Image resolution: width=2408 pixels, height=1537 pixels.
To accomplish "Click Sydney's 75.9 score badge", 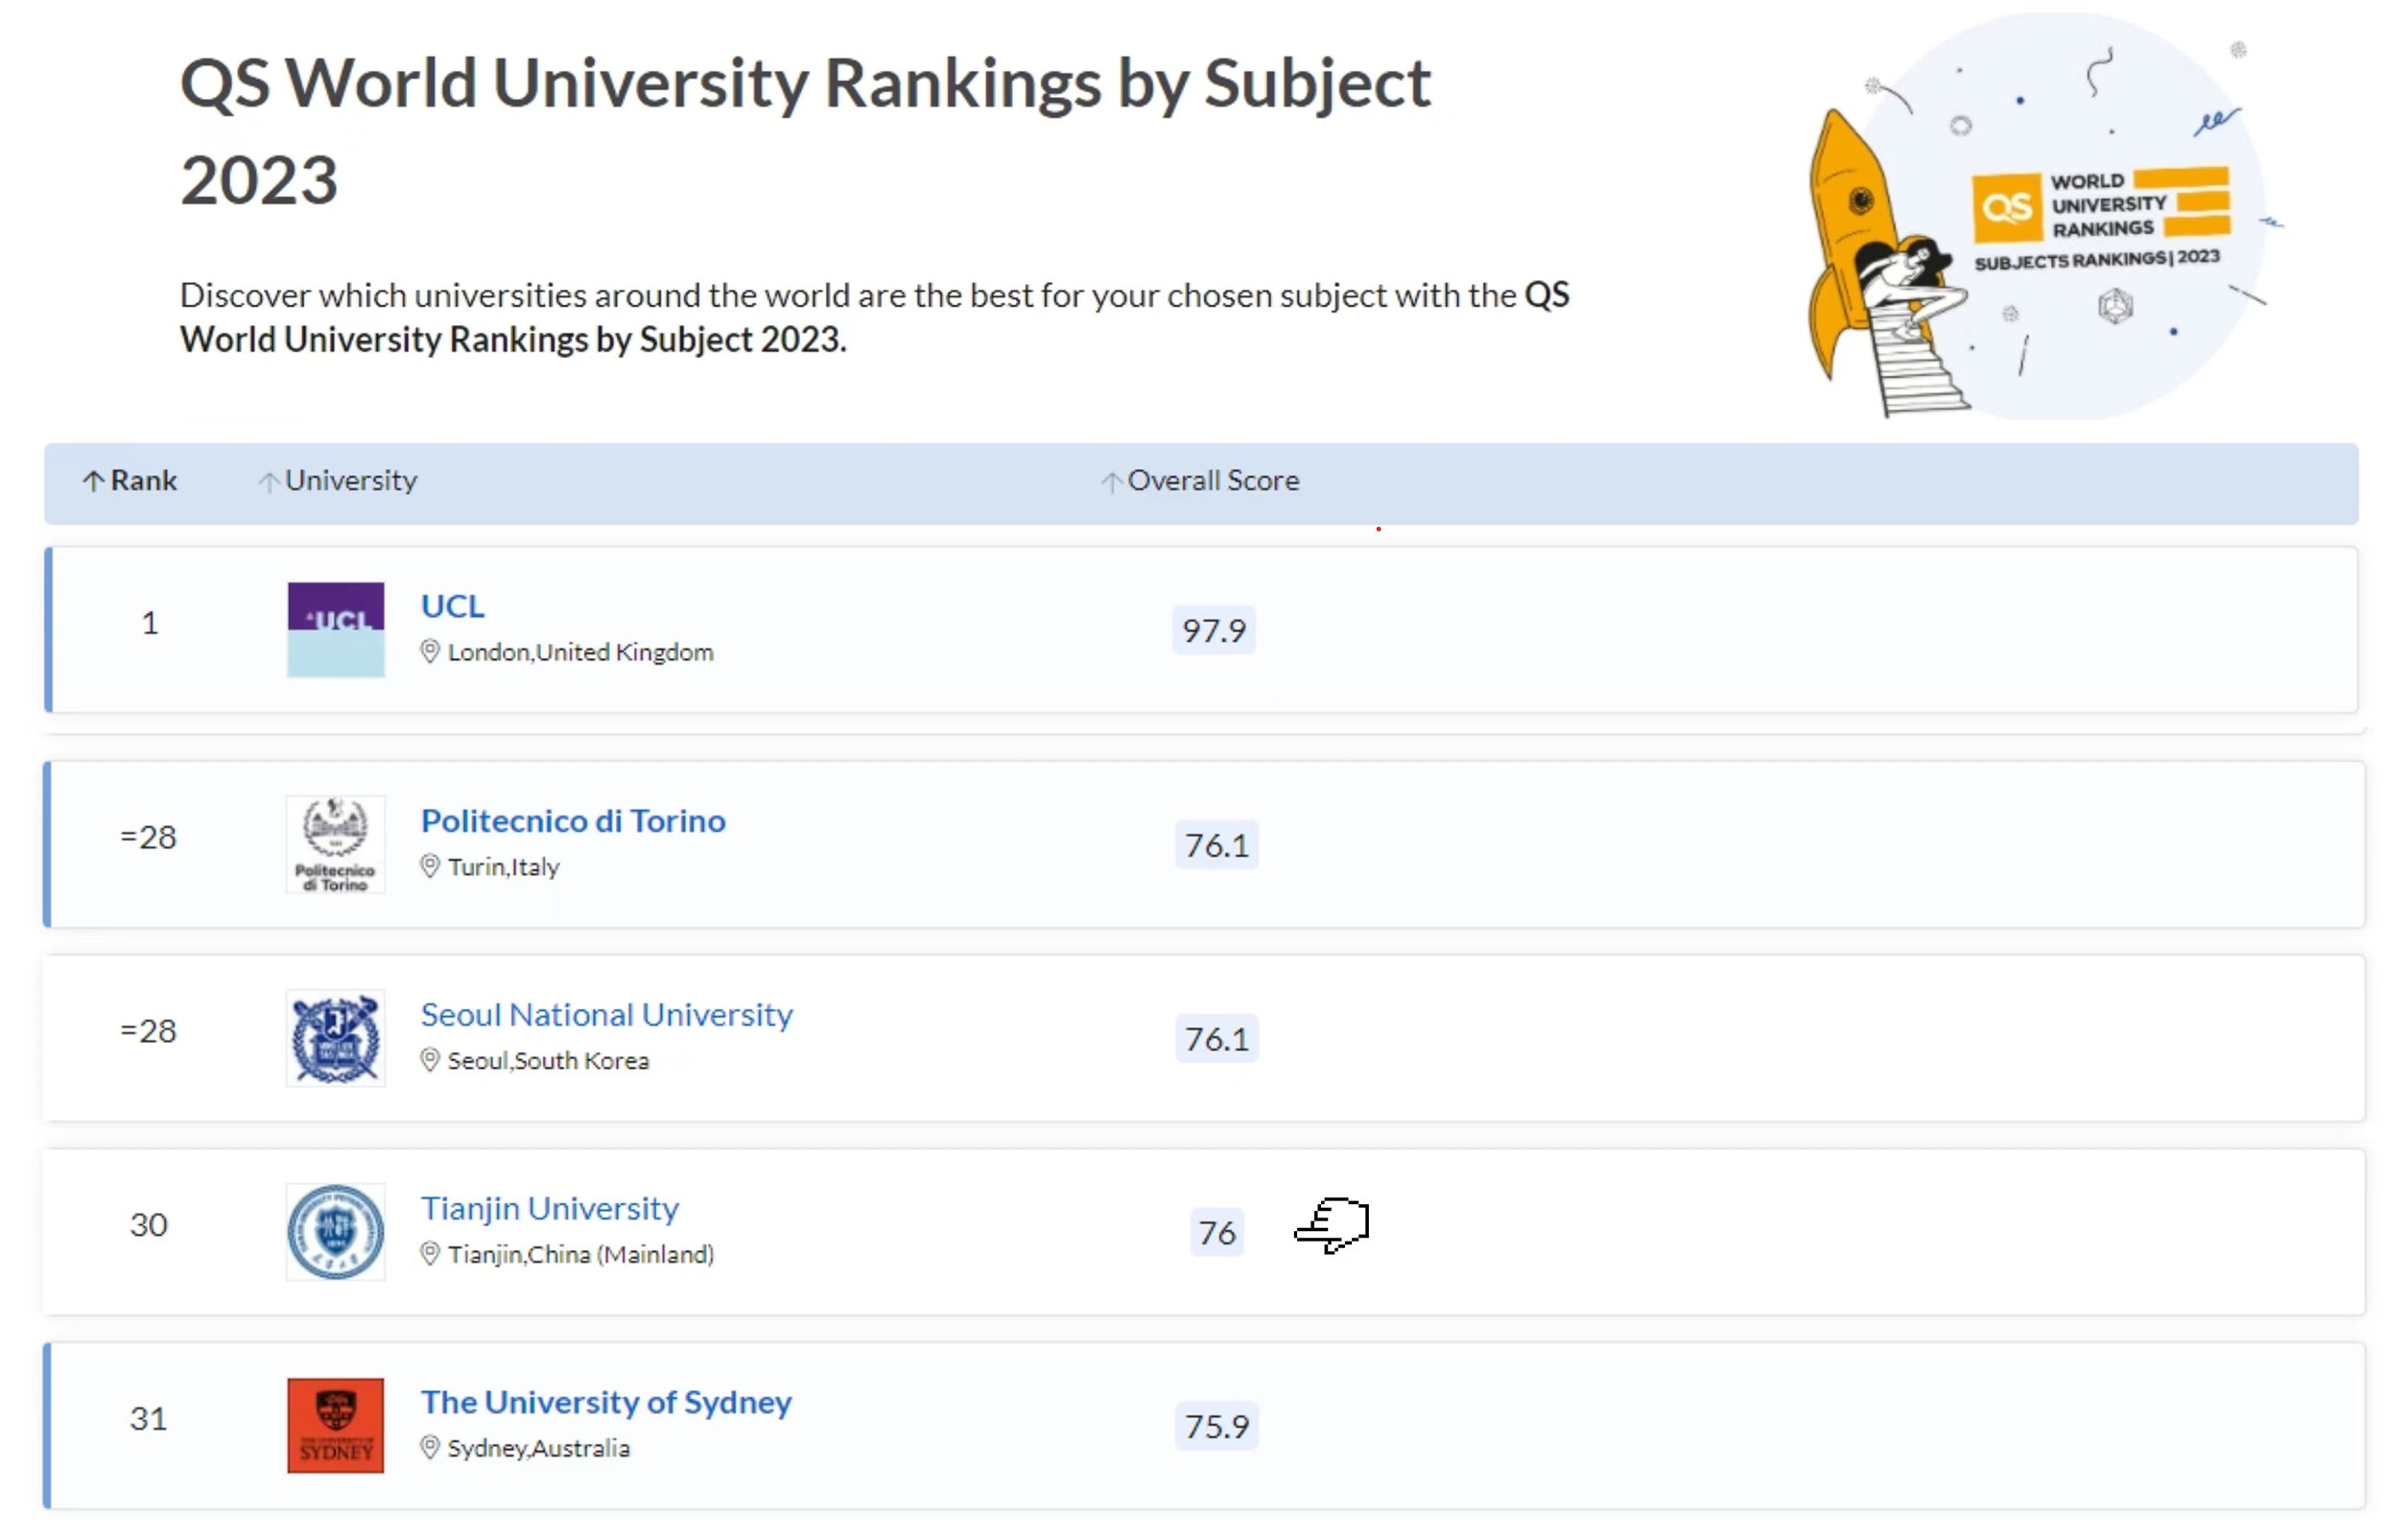I will pyautogui.click(x=1217, y=1427).
